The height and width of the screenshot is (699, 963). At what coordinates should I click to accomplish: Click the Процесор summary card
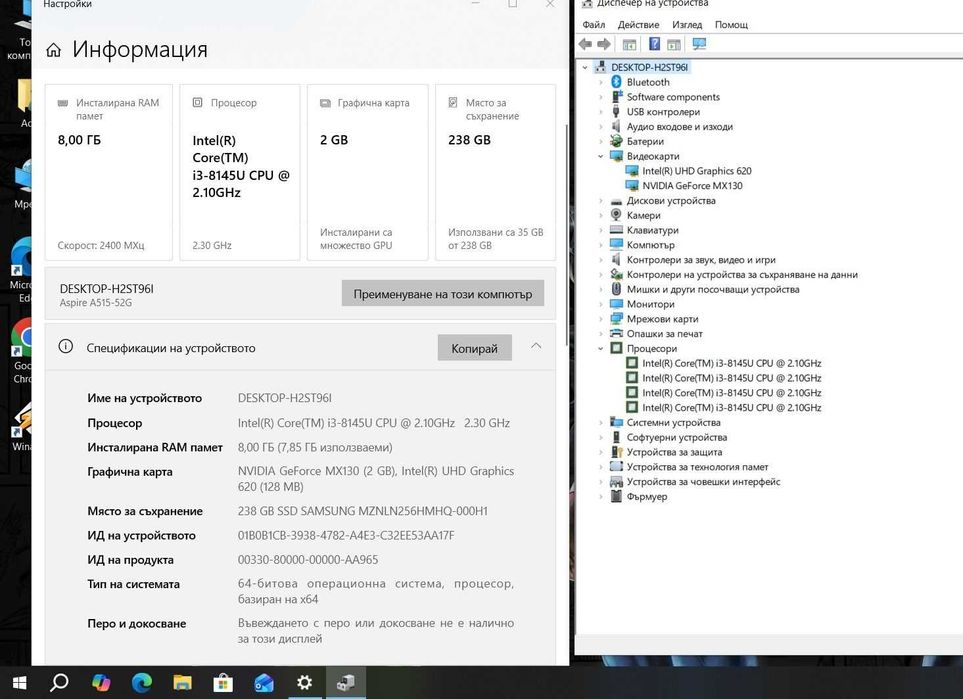(240, 173)
